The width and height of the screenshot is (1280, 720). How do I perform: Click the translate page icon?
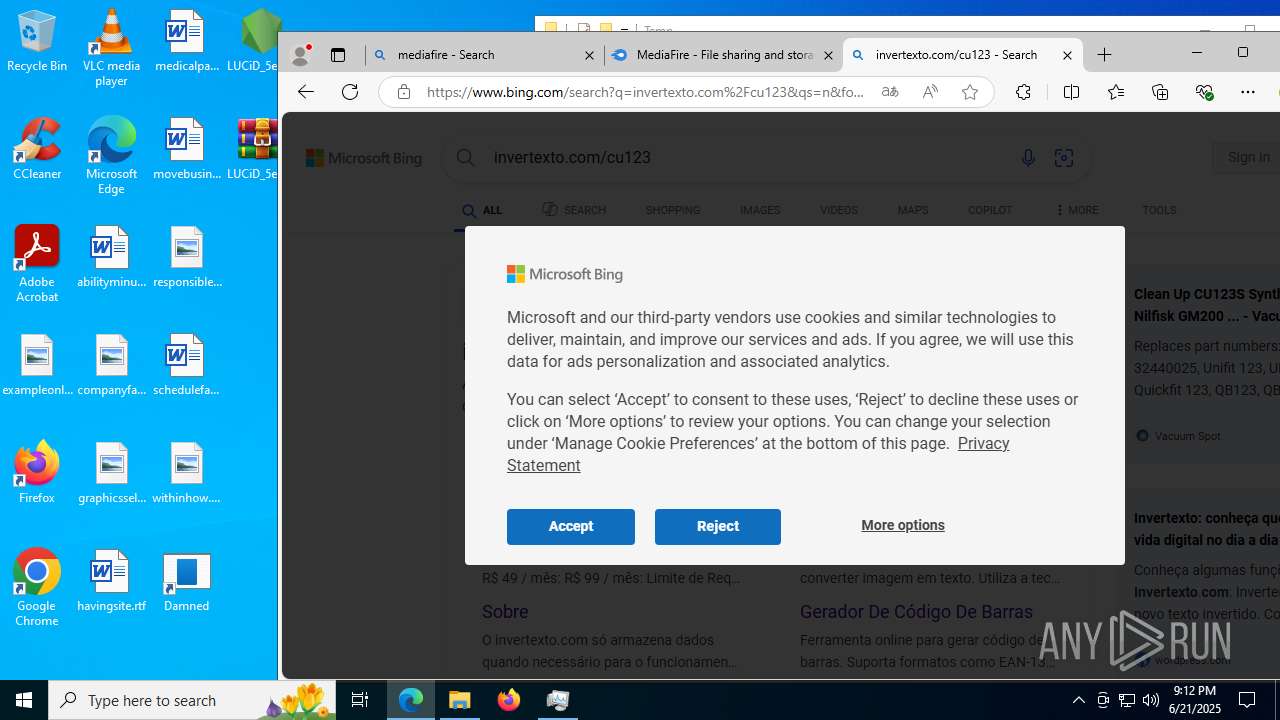point(889,92)
